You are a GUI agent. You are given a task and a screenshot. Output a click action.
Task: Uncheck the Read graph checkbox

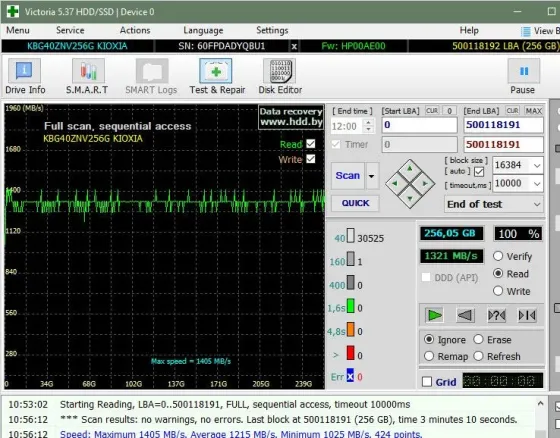311,144
